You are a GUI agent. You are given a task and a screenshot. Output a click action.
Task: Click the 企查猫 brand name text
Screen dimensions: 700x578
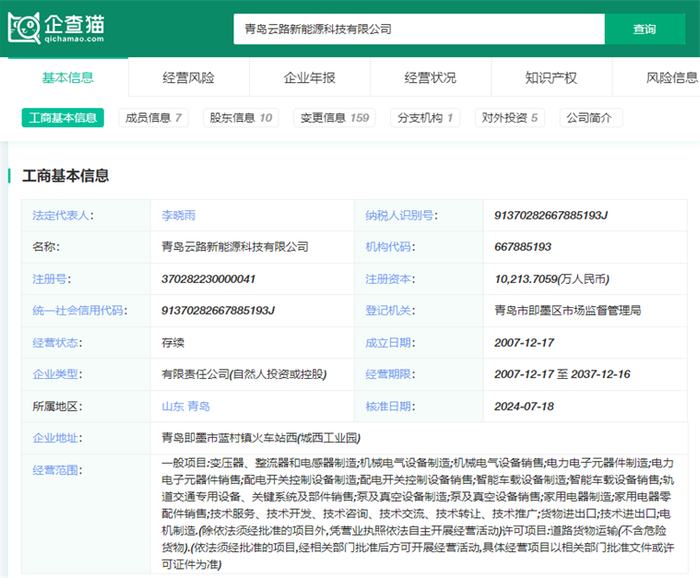(74, 22)
